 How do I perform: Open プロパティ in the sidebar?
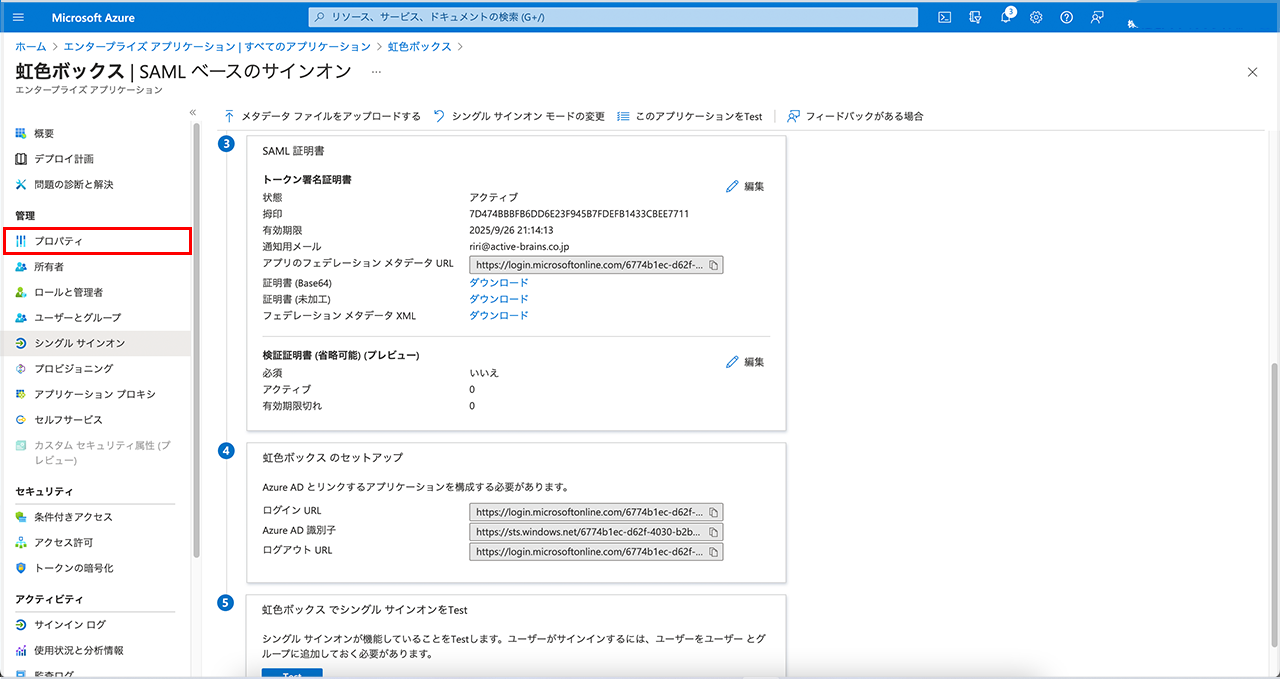tap(58, 241)
